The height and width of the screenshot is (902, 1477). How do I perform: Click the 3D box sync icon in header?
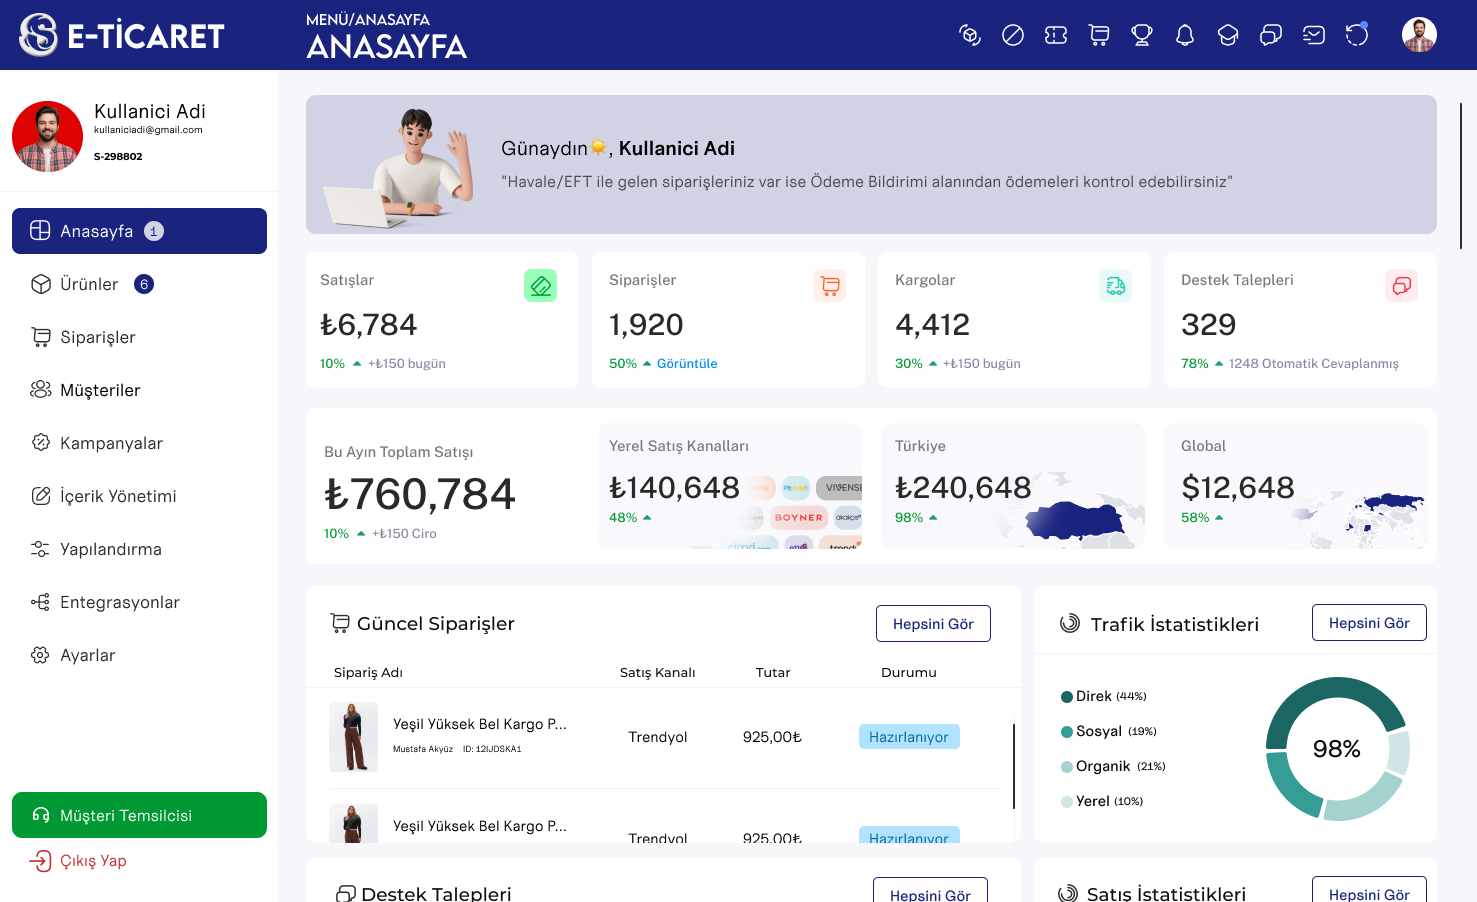(970, 36)
